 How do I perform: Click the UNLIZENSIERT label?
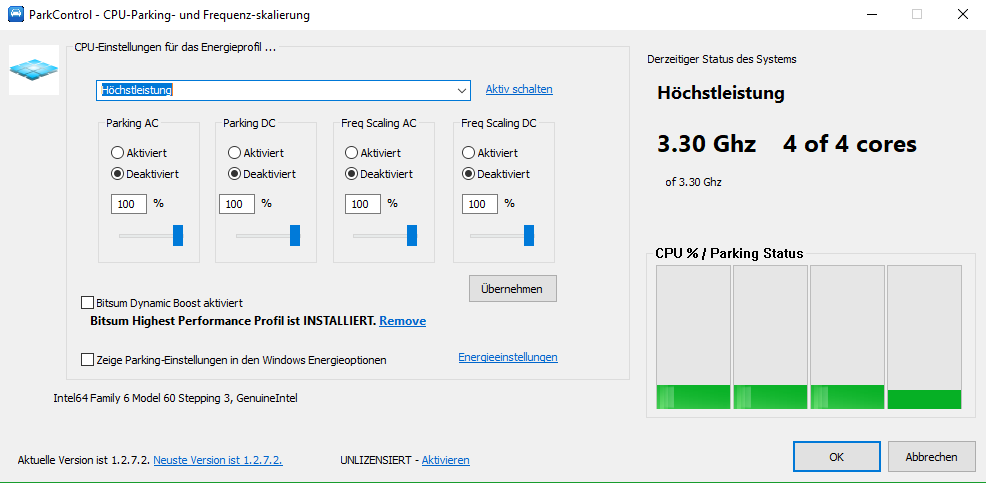pos(375,460)
